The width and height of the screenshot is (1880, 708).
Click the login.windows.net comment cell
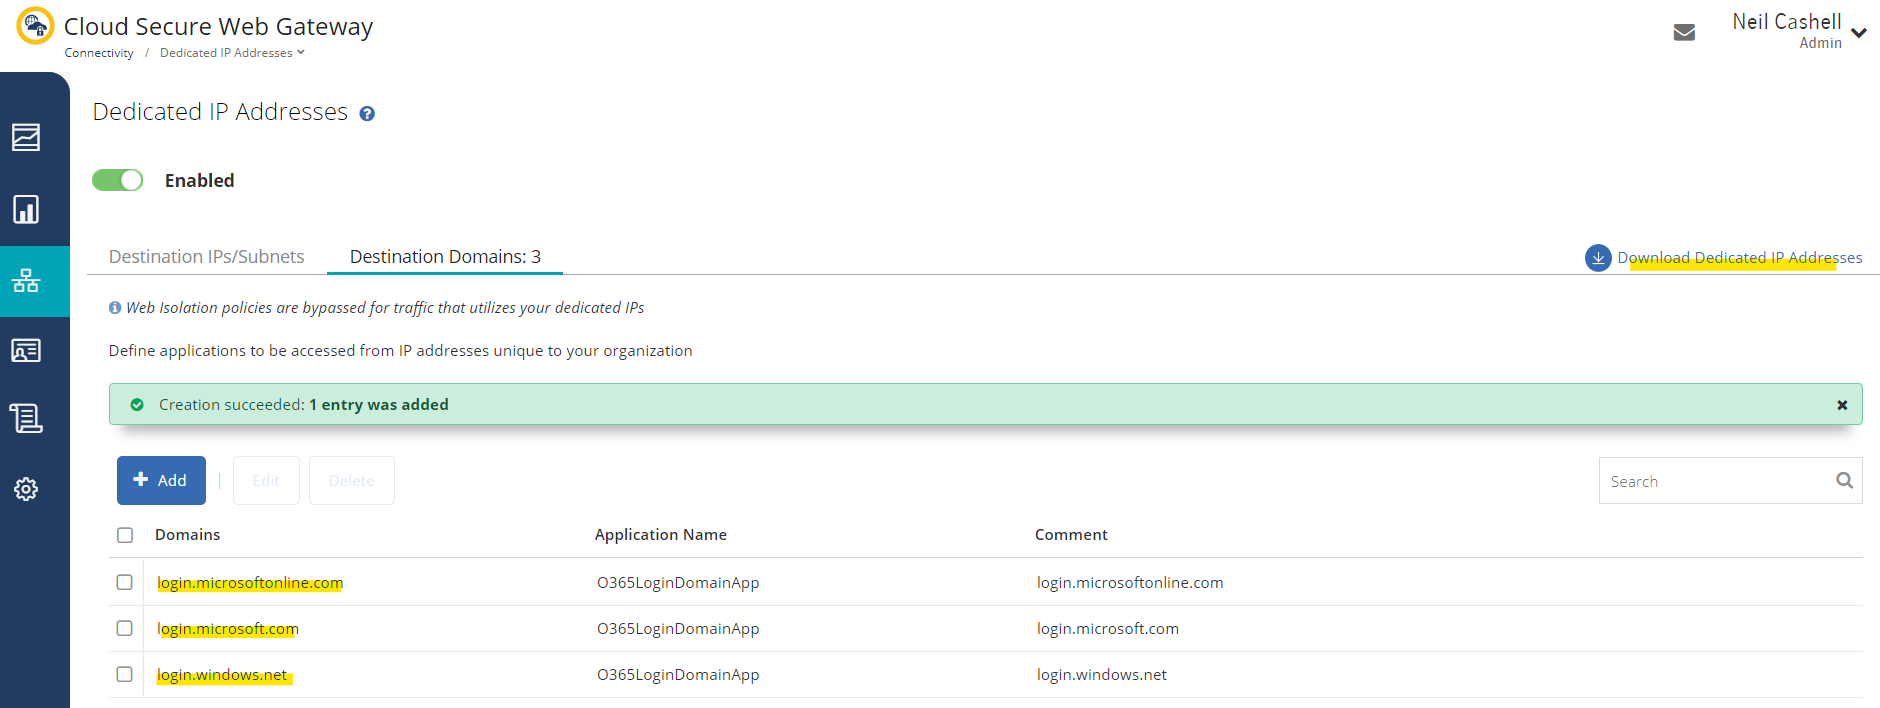1102,675
